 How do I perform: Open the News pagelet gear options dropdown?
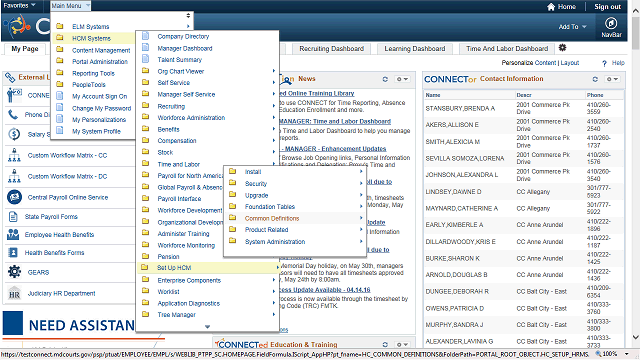402,79
